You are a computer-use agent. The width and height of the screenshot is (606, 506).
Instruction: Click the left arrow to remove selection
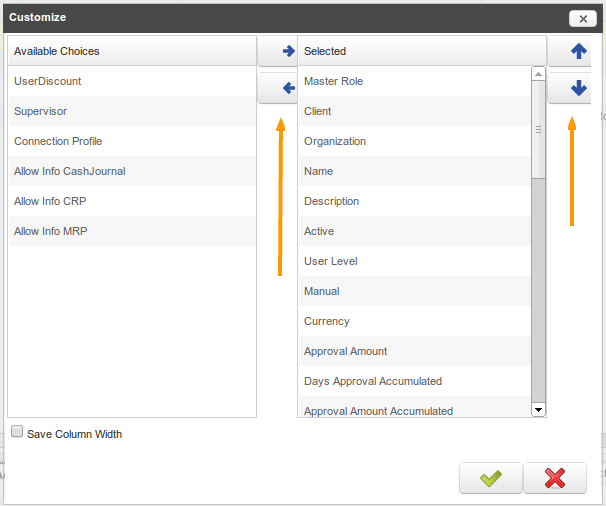coord(287,89)
